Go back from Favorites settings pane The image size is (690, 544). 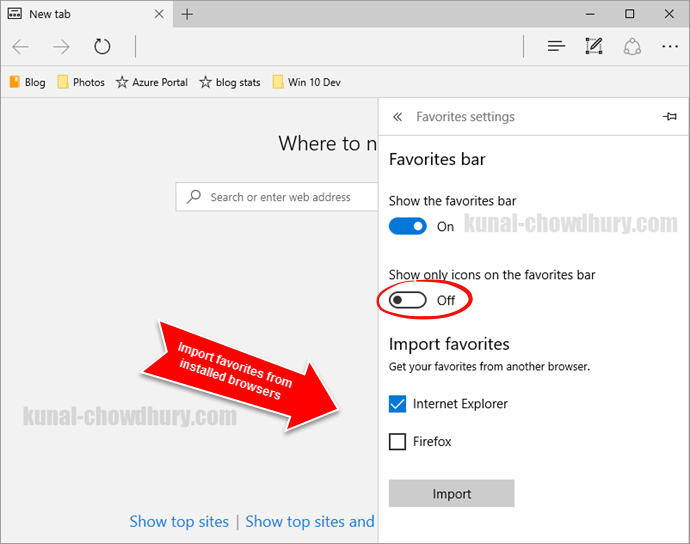tap(397, 117)
